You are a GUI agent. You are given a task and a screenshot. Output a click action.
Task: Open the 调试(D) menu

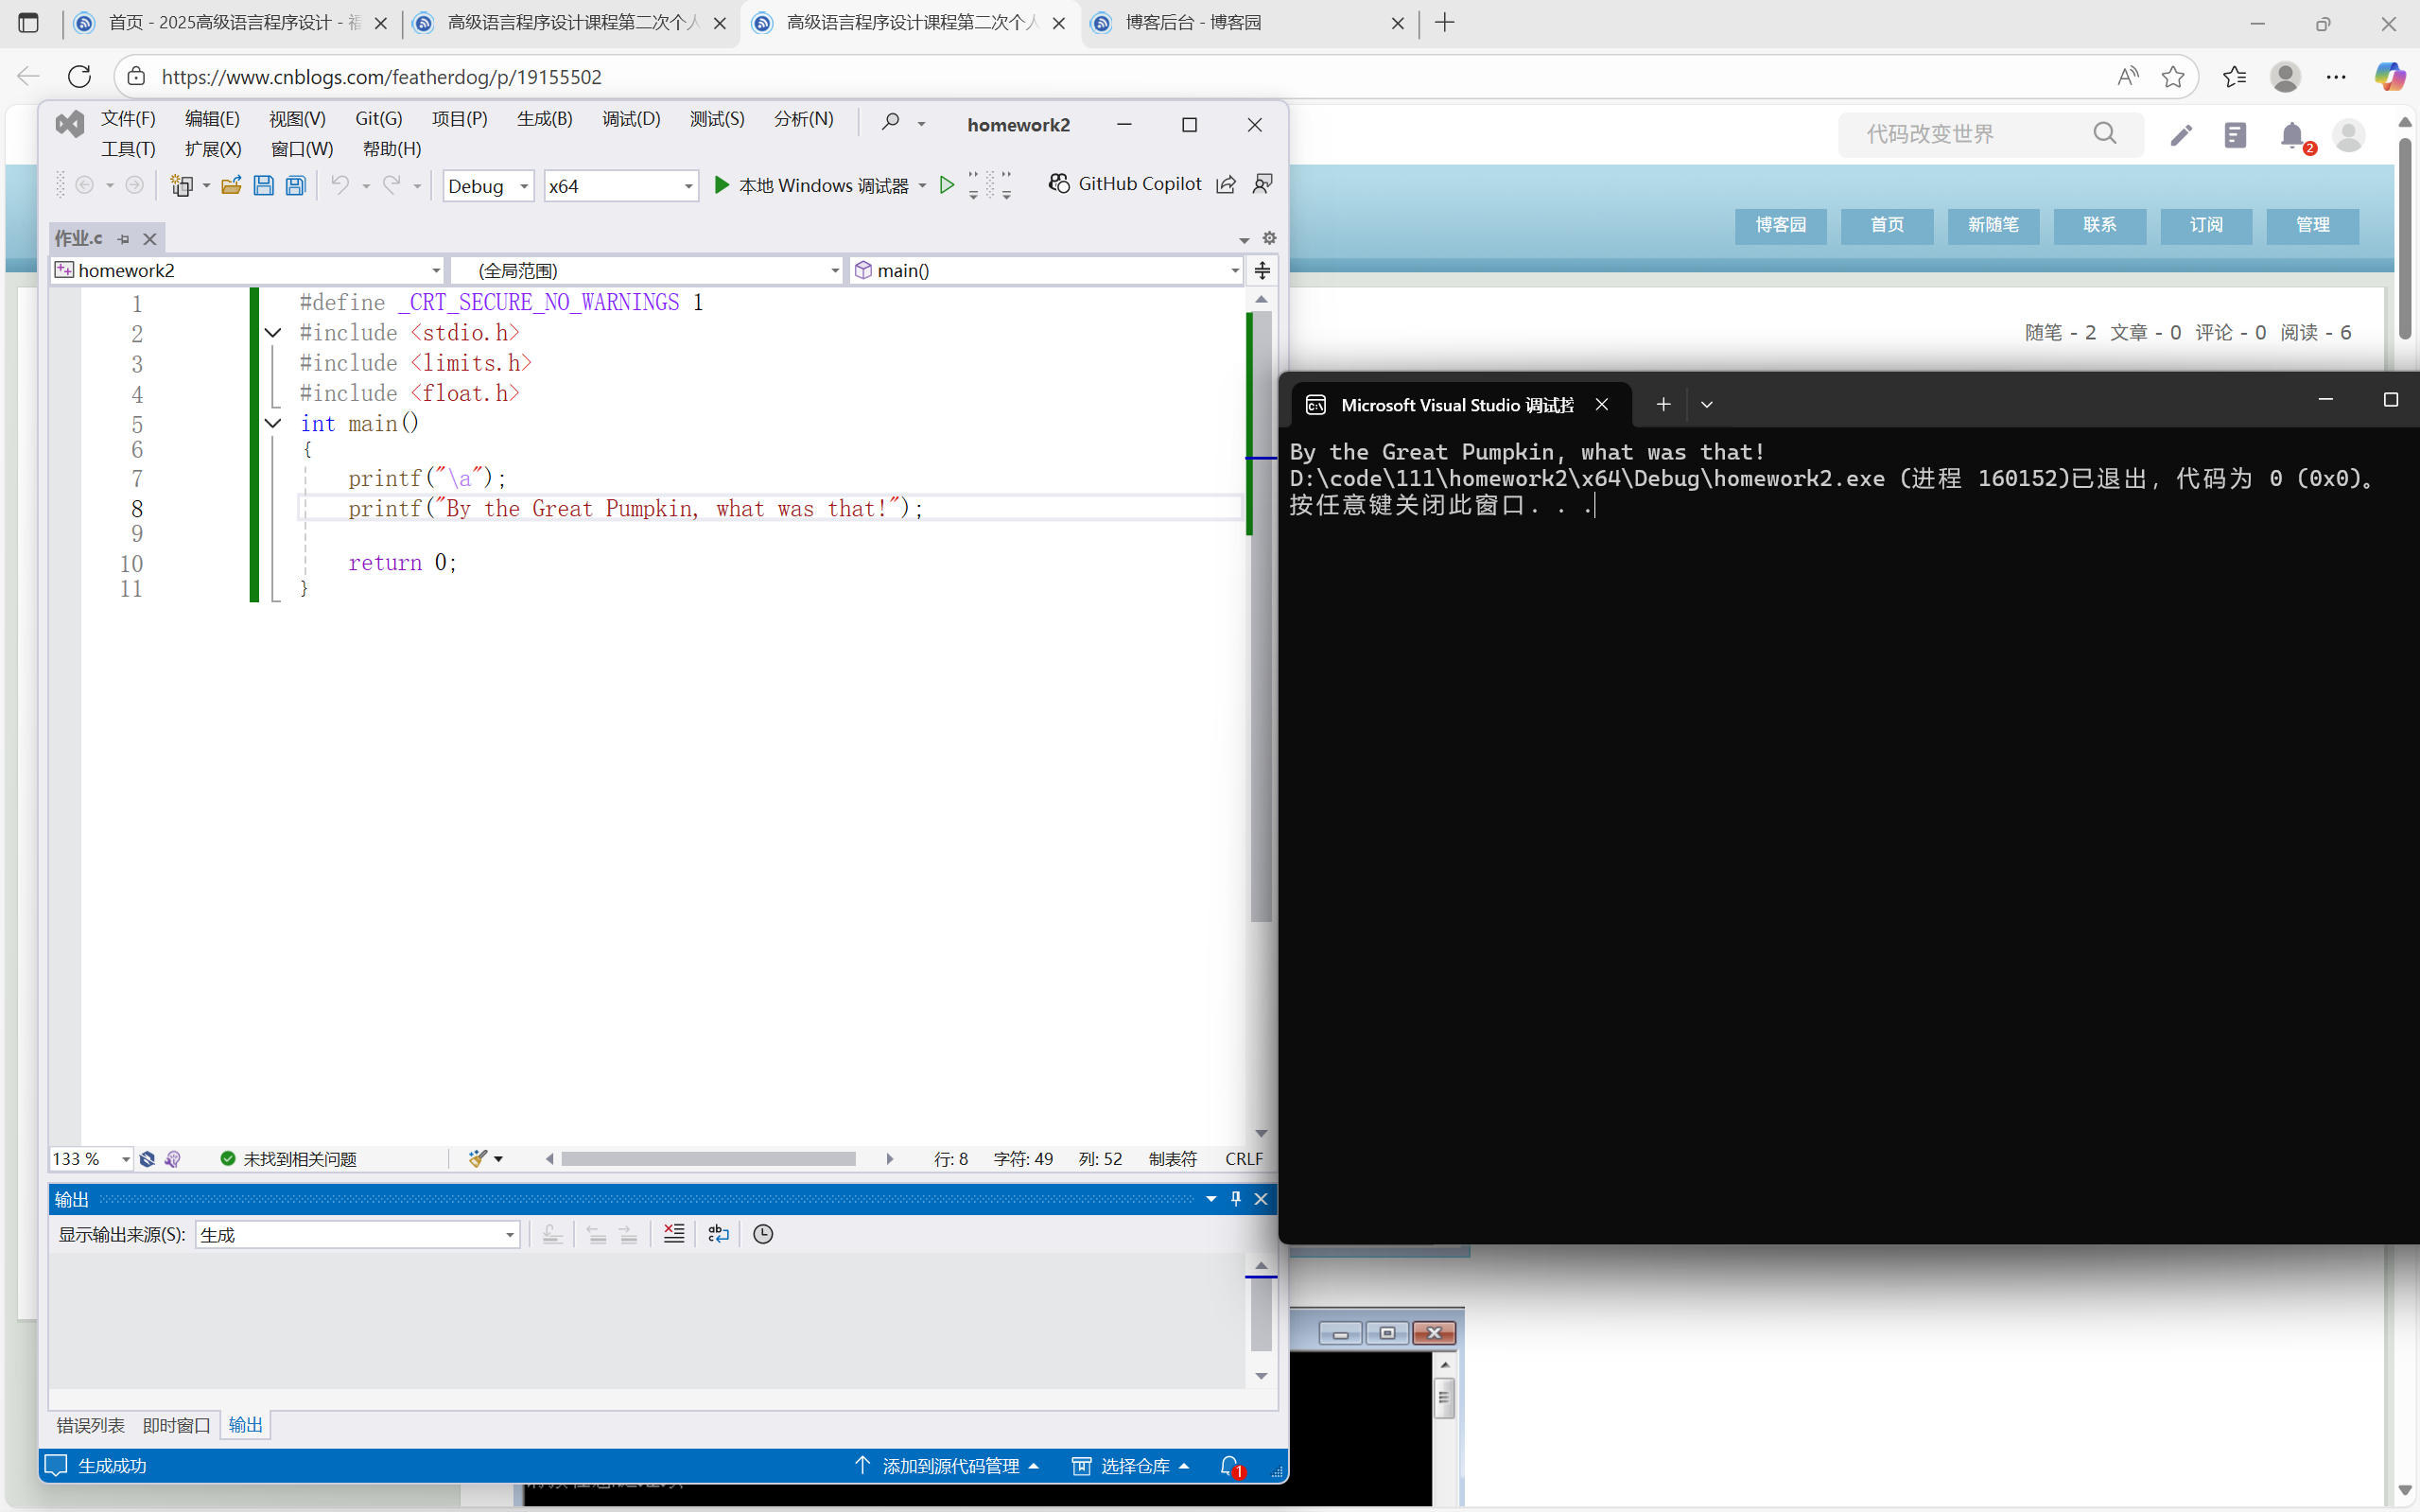(631, 119)
